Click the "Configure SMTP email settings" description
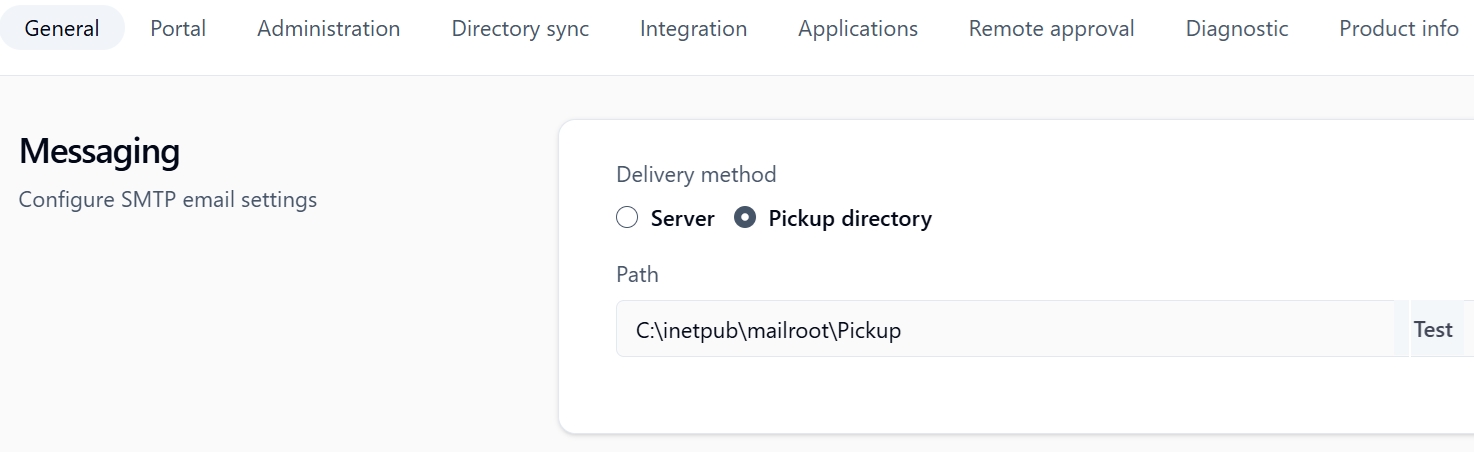Screen dimensions: 1474x452 (167, 200)
